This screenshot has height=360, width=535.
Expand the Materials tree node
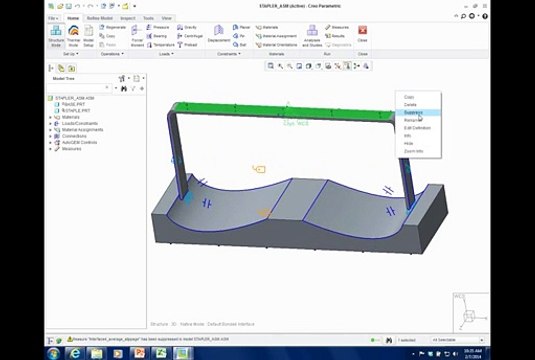click(50, 117)
